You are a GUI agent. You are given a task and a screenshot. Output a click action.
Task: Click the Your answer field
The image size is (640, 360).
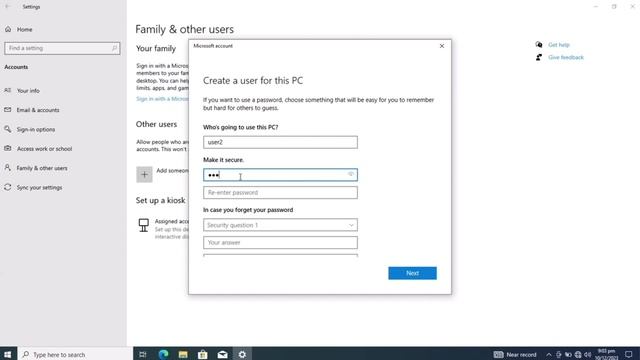[x=280, y=242]
